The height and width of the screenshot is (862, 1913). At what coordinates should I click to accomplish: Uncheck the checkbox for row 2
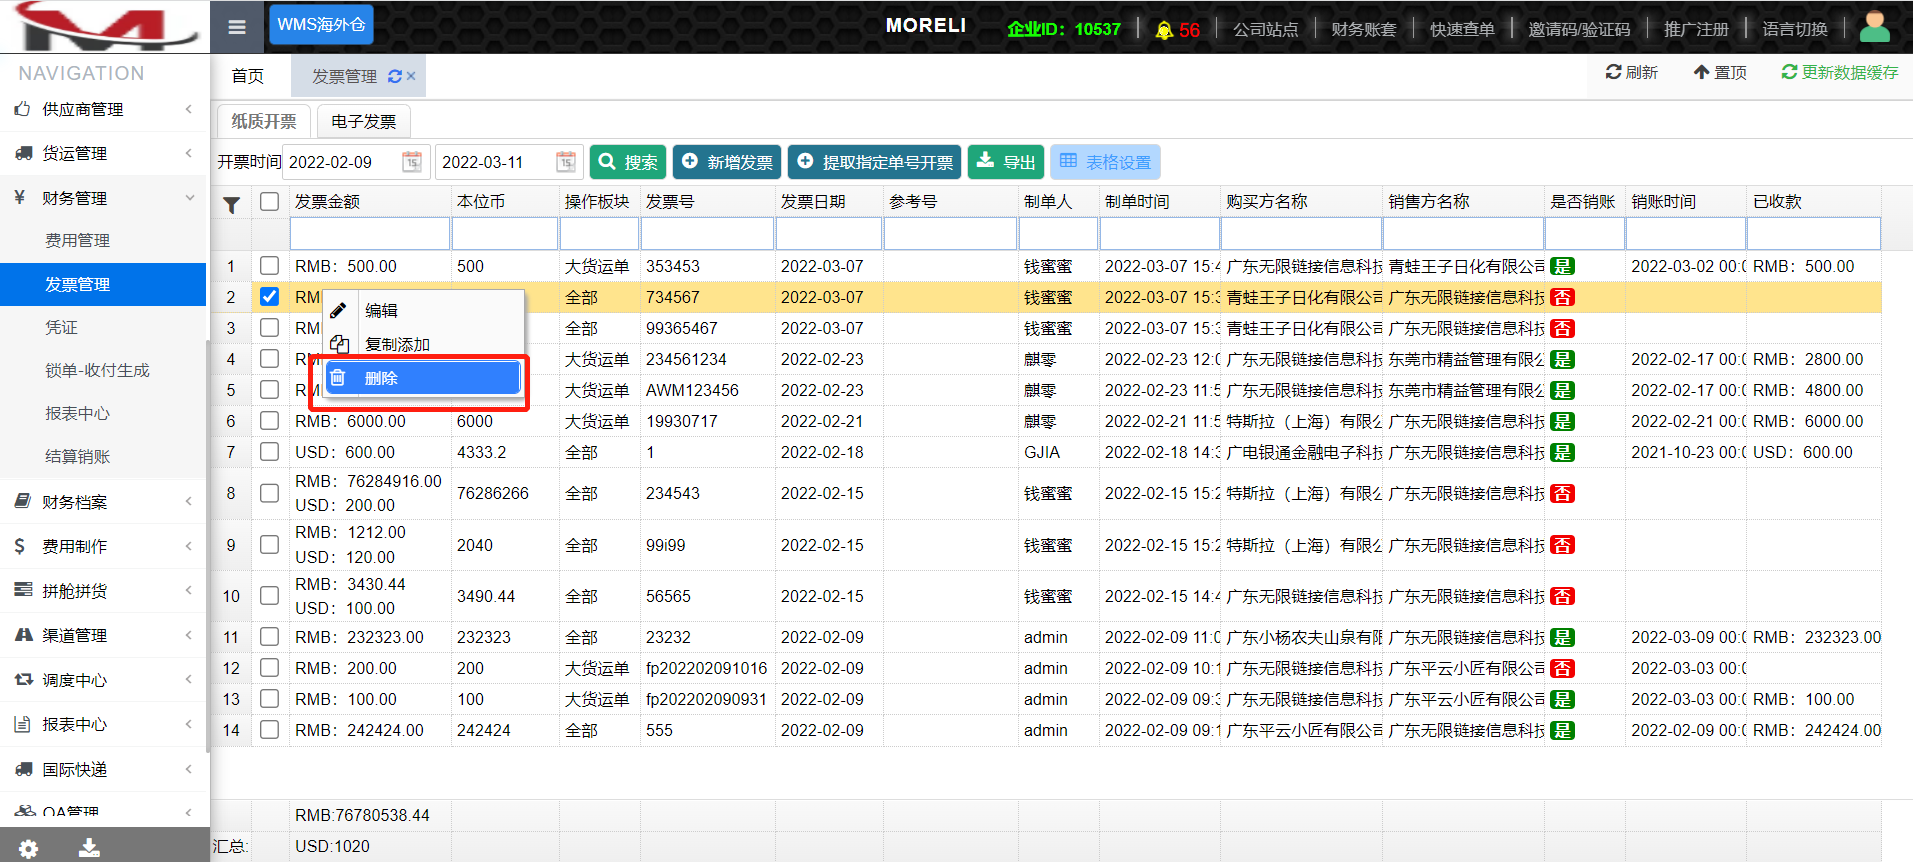[x=269, y=297]
